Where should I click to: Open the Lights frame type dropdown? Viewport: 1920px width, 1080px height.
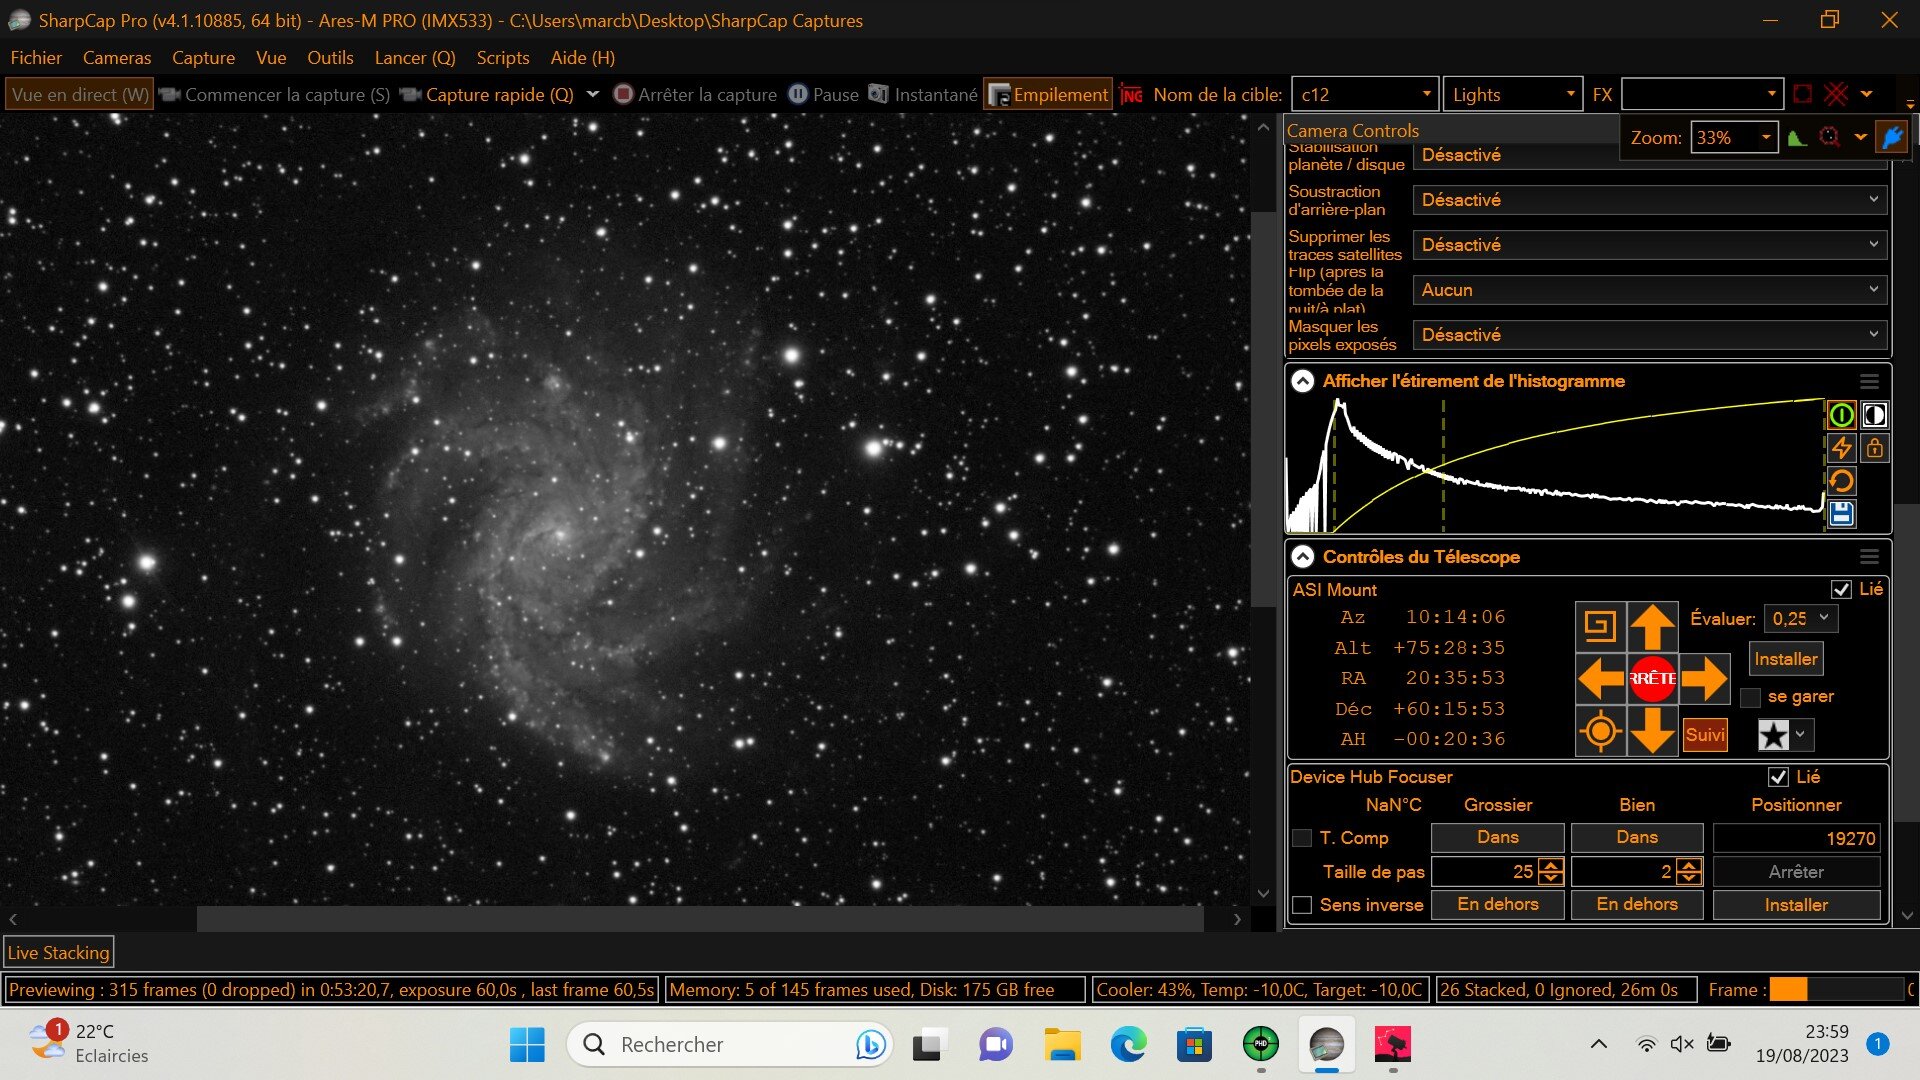pos(1512,95)
